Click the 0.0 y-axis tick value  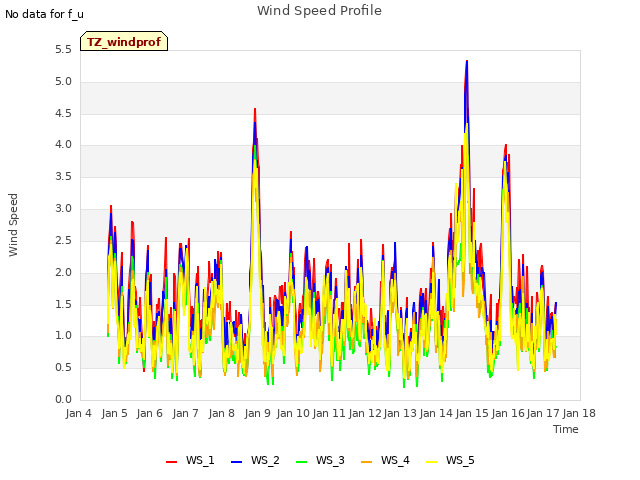coord(63,399)
